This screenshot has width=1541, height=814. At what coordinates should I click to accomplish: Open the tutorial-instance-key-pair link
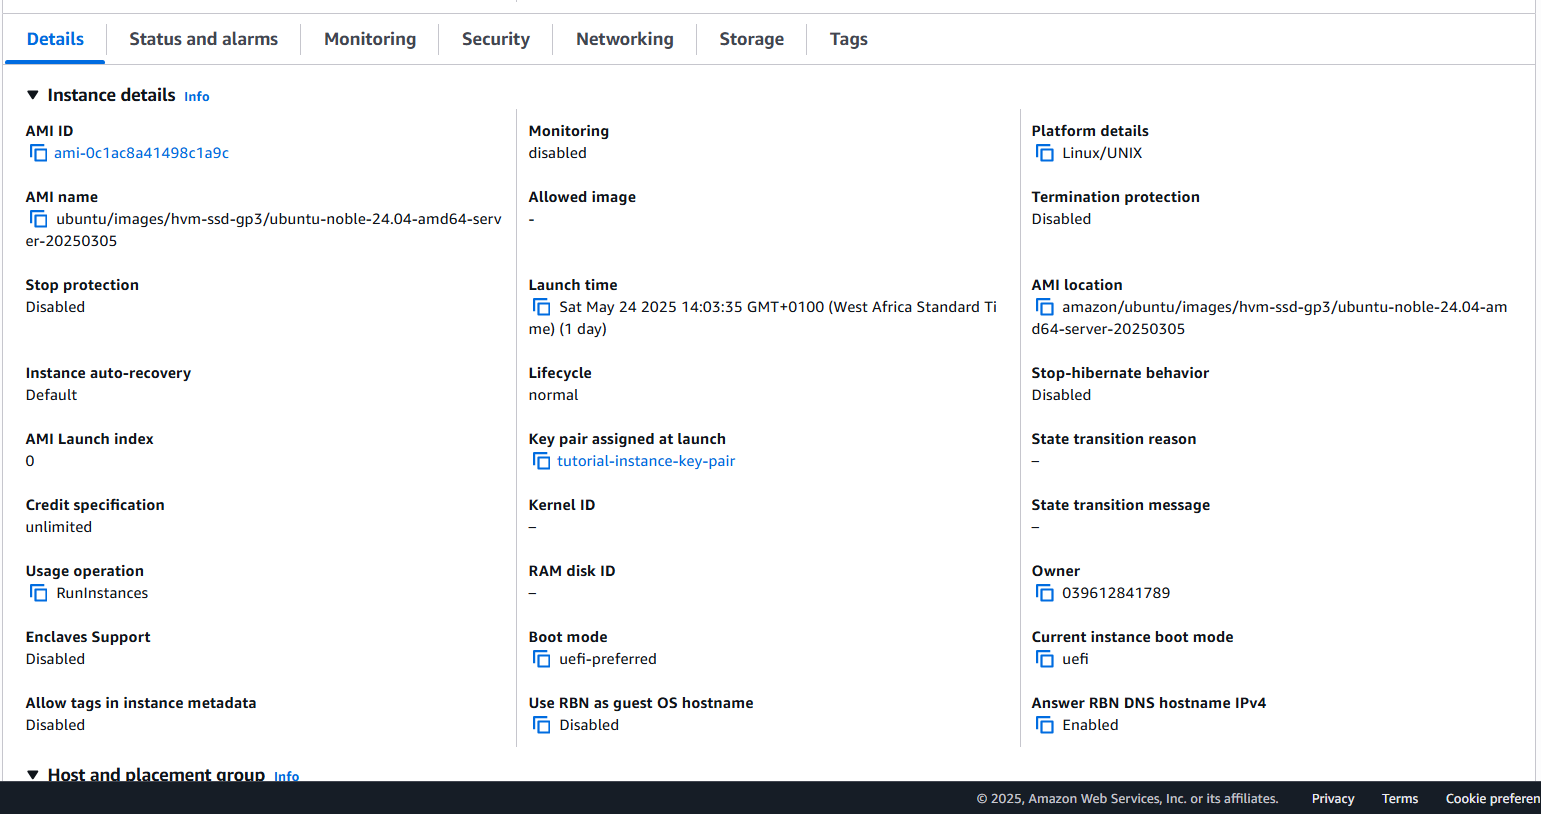point(645,461)
